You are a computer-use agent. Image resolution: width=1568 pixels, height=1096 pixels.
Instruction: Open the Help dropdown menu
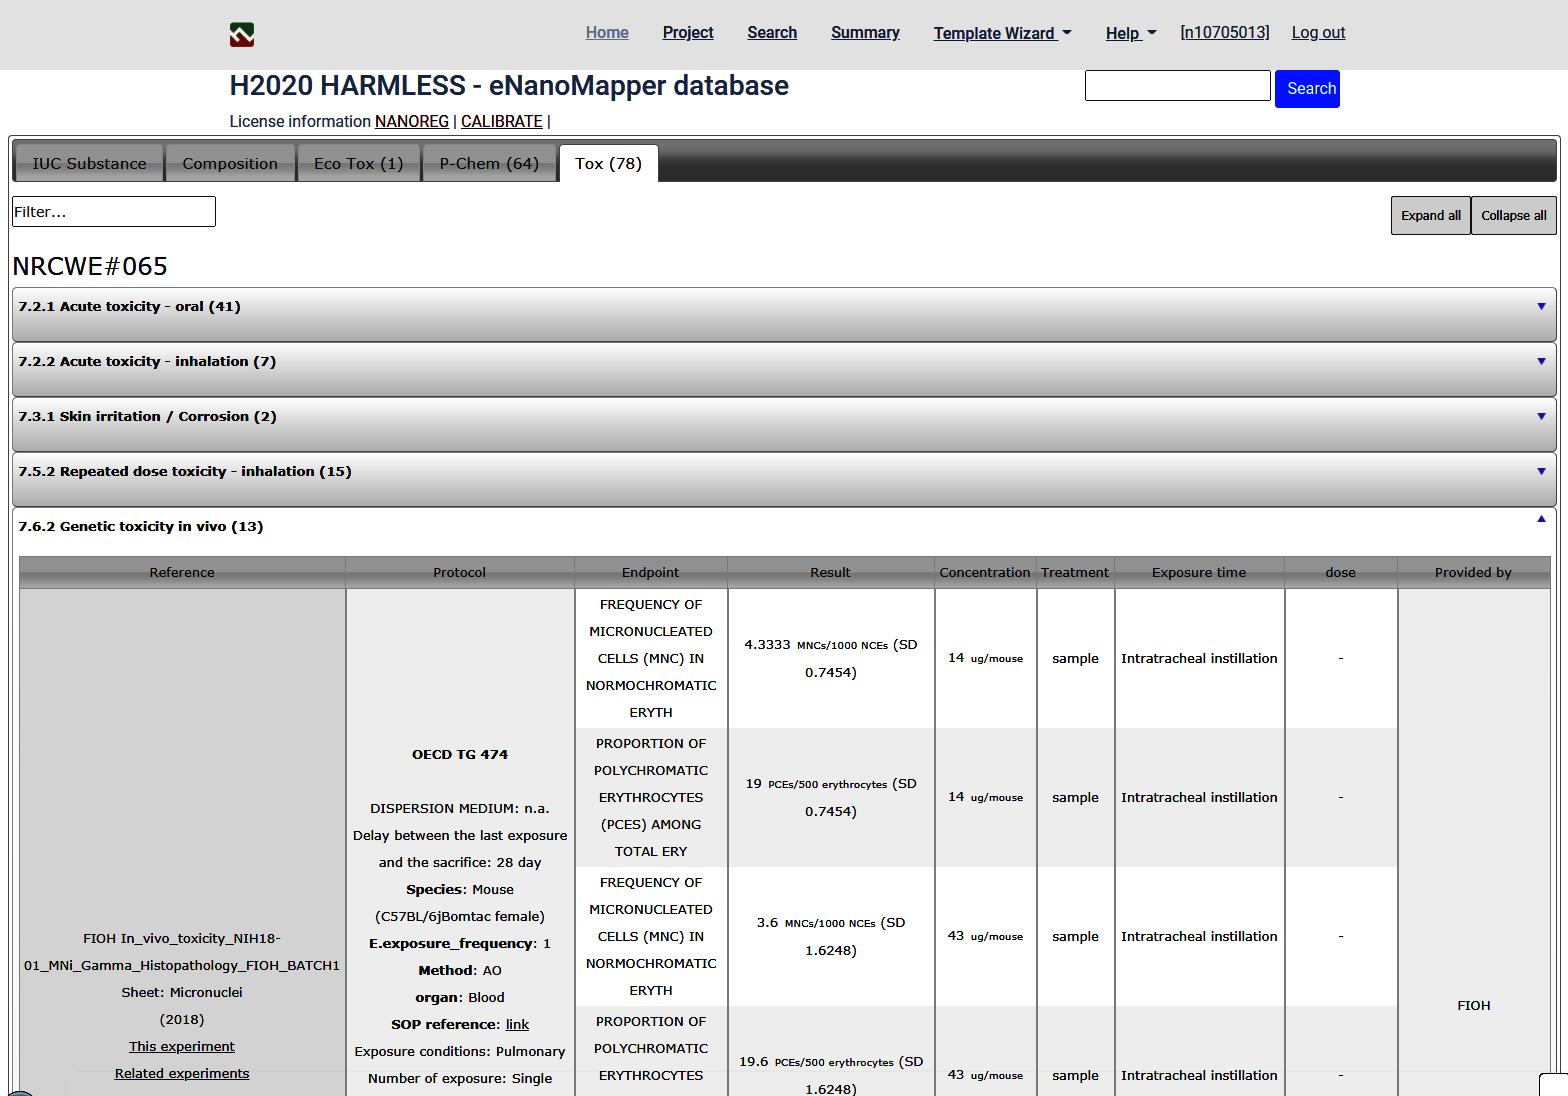1130,33
